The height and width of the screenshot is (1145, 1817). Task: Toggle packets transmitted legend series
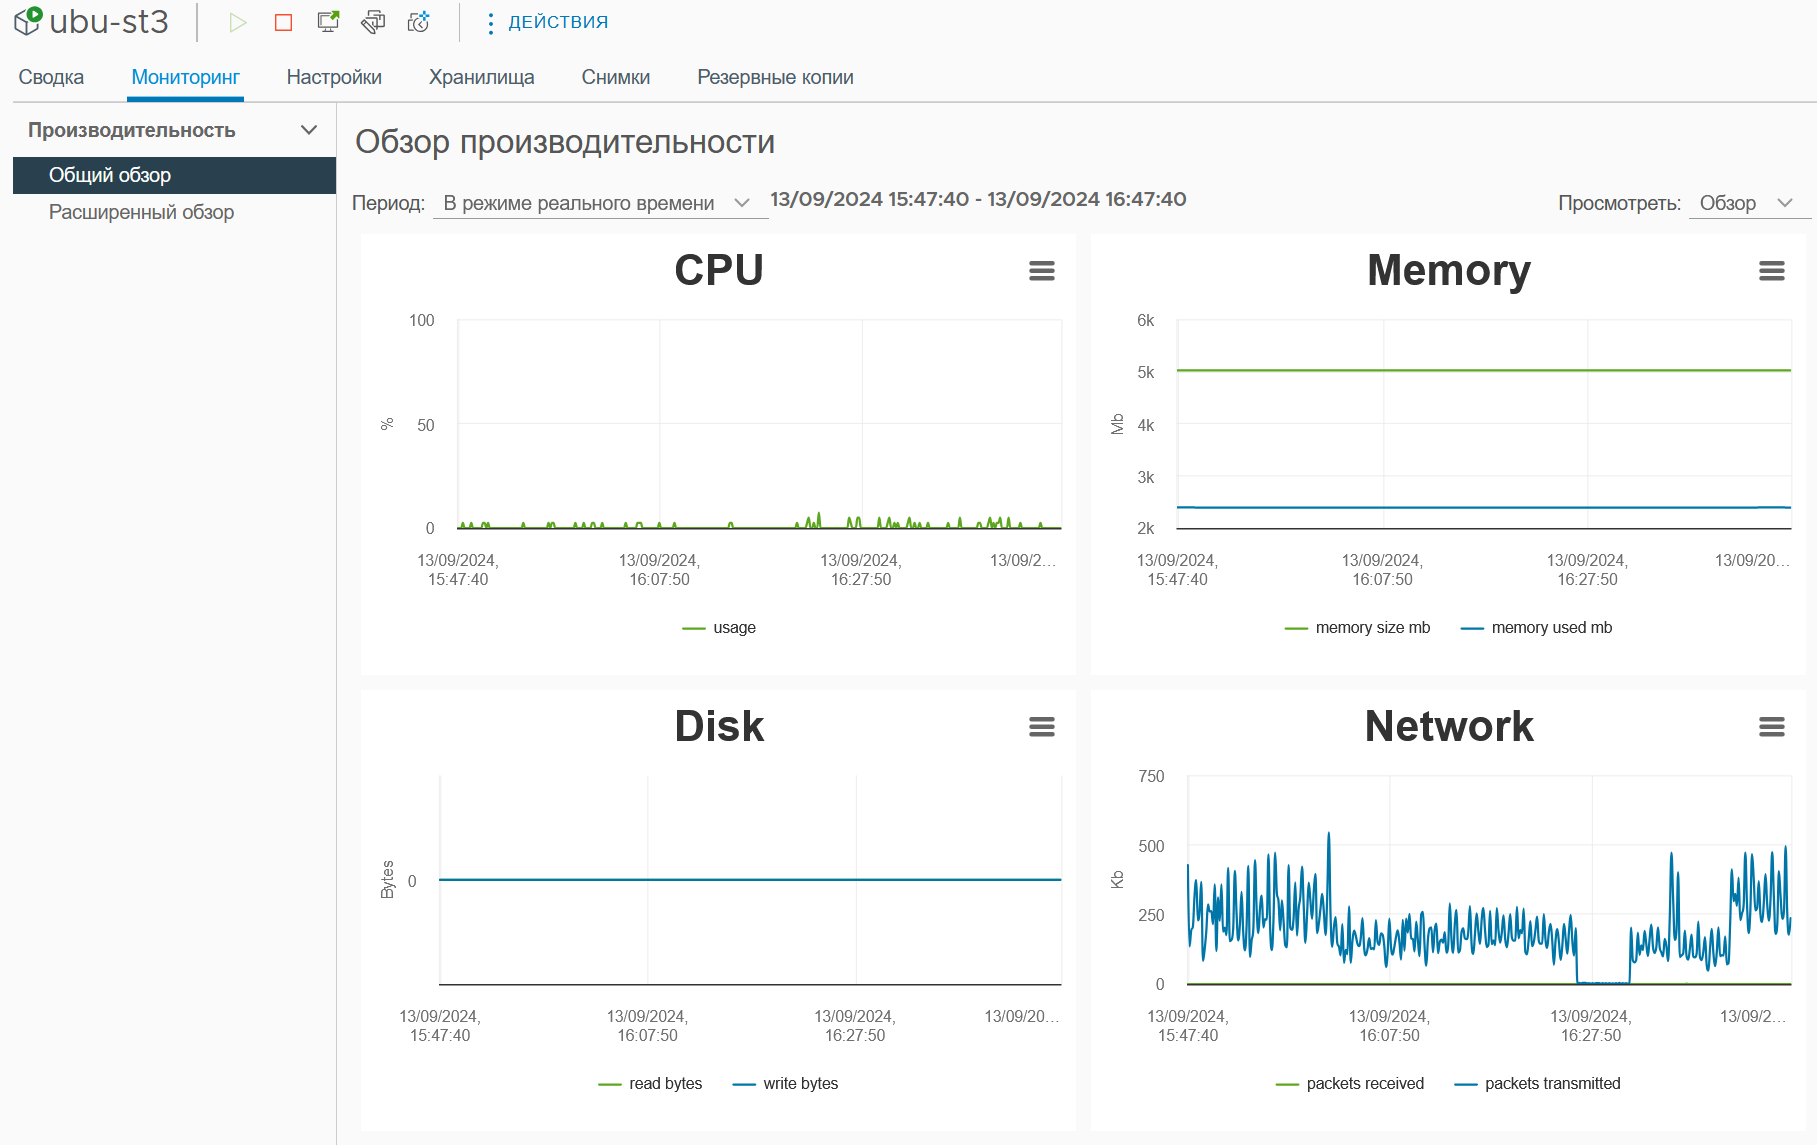[1537, 1084]
